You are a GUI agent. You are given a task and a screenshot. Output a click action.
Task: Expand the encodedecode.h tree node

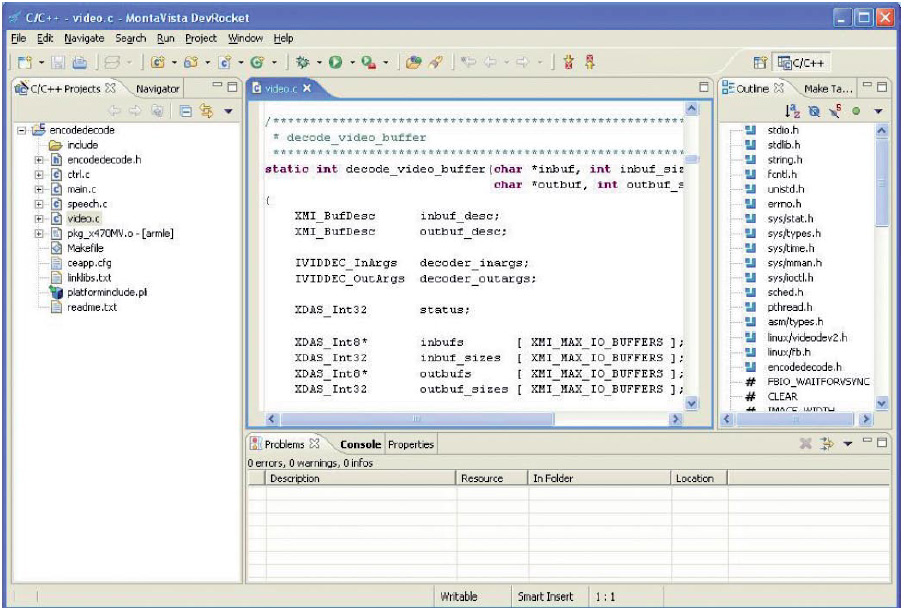[x=39, y=160]
